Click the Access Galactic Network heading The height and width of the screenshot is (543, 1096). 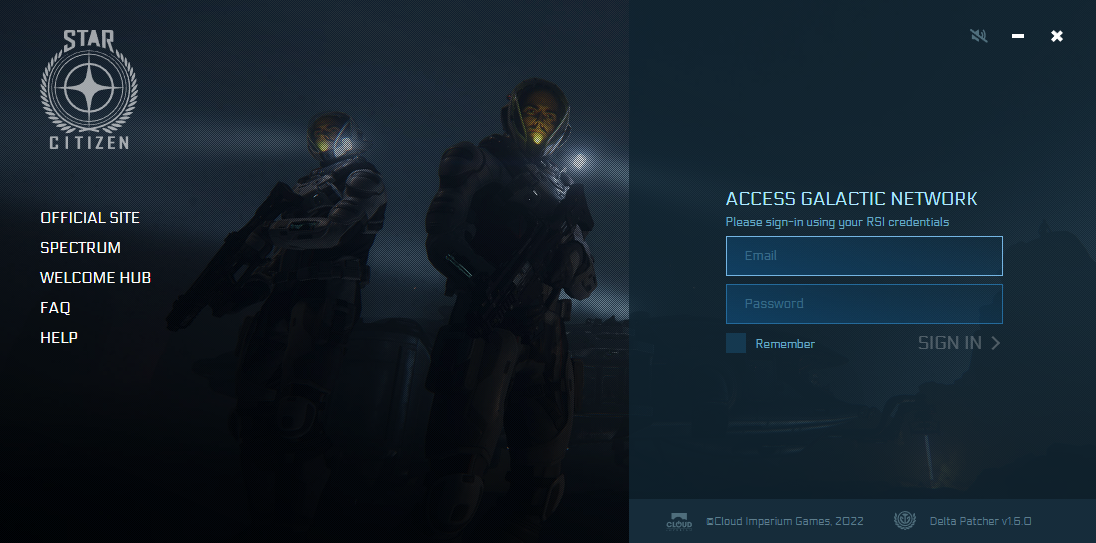851,199
